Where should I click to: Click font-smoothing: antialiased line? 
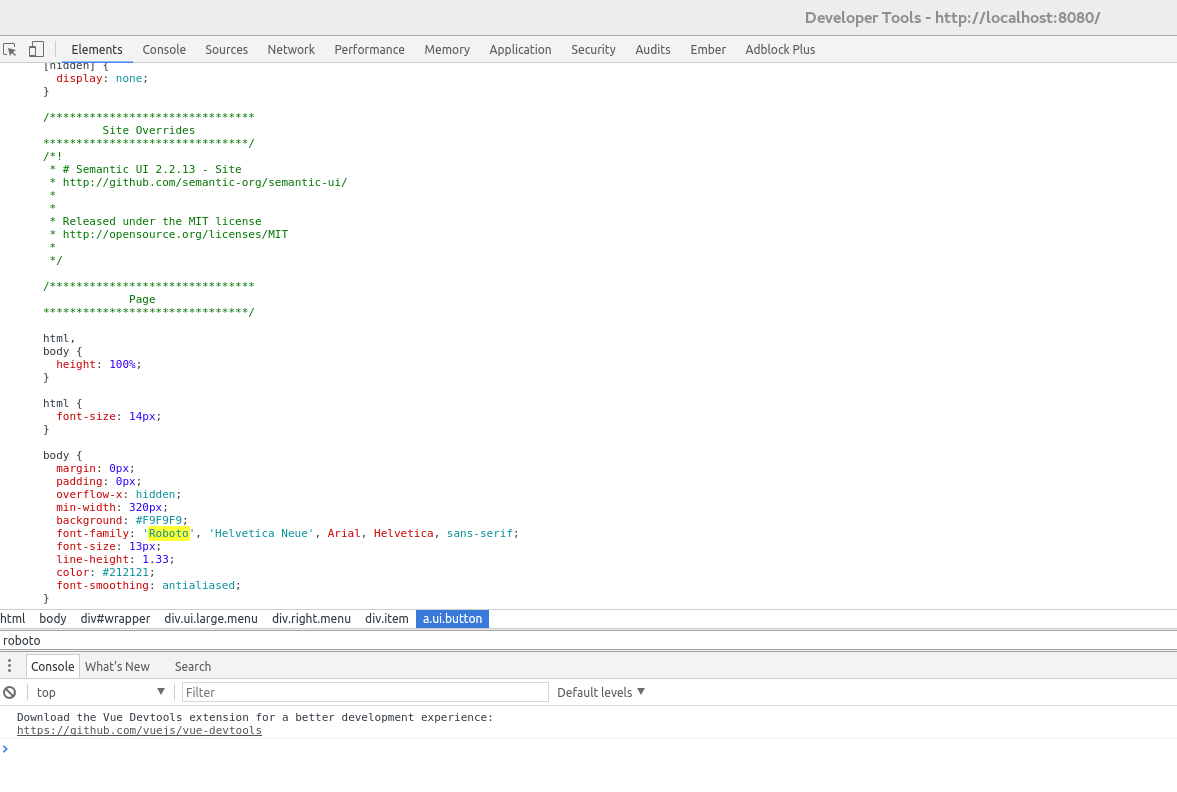coord(149,585)
